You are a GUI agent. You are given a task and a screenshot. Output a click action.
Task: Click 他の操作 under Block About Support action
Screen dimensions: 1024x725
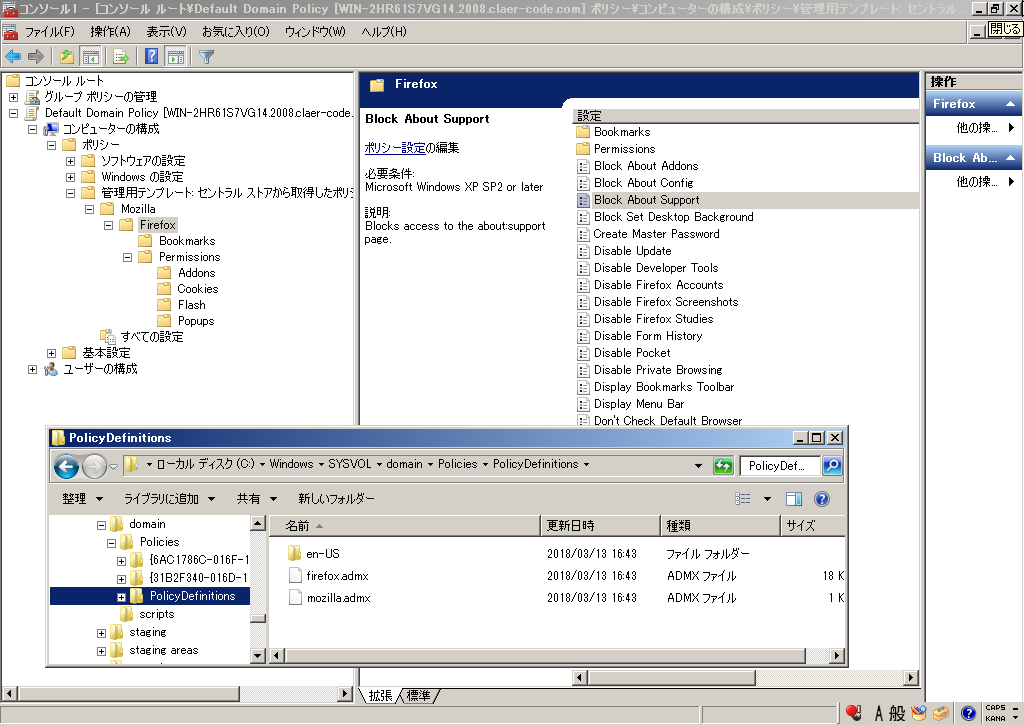(976, 182)
